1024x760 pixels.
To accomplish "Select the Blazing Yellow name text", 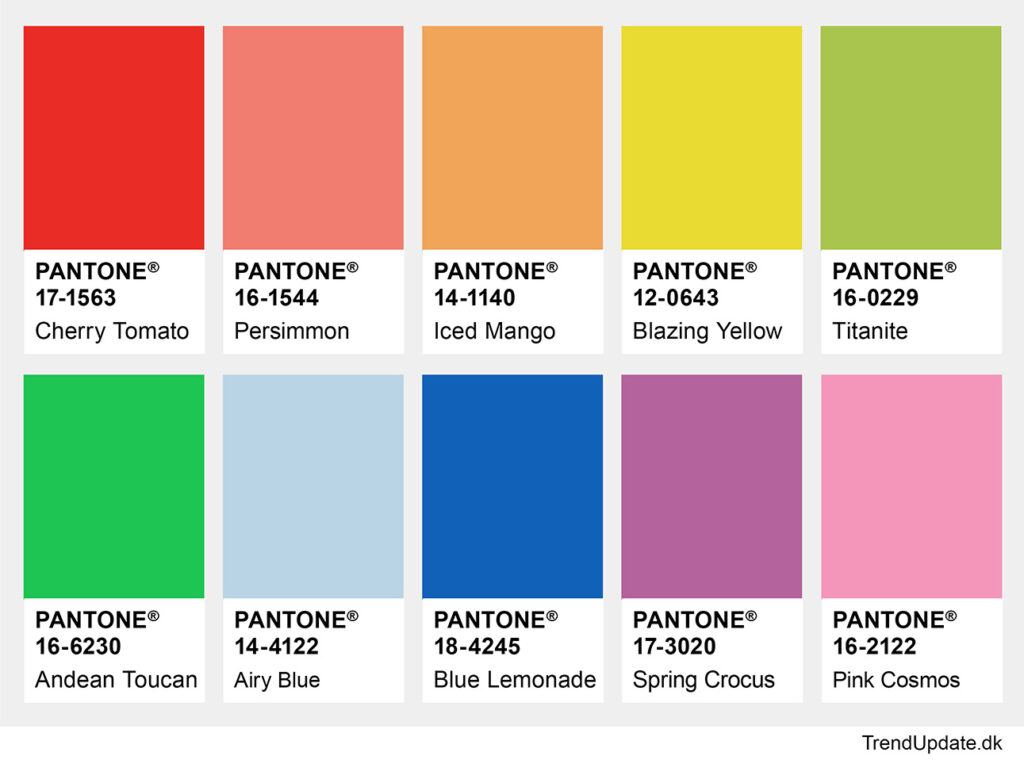I will tap(707, 331).
